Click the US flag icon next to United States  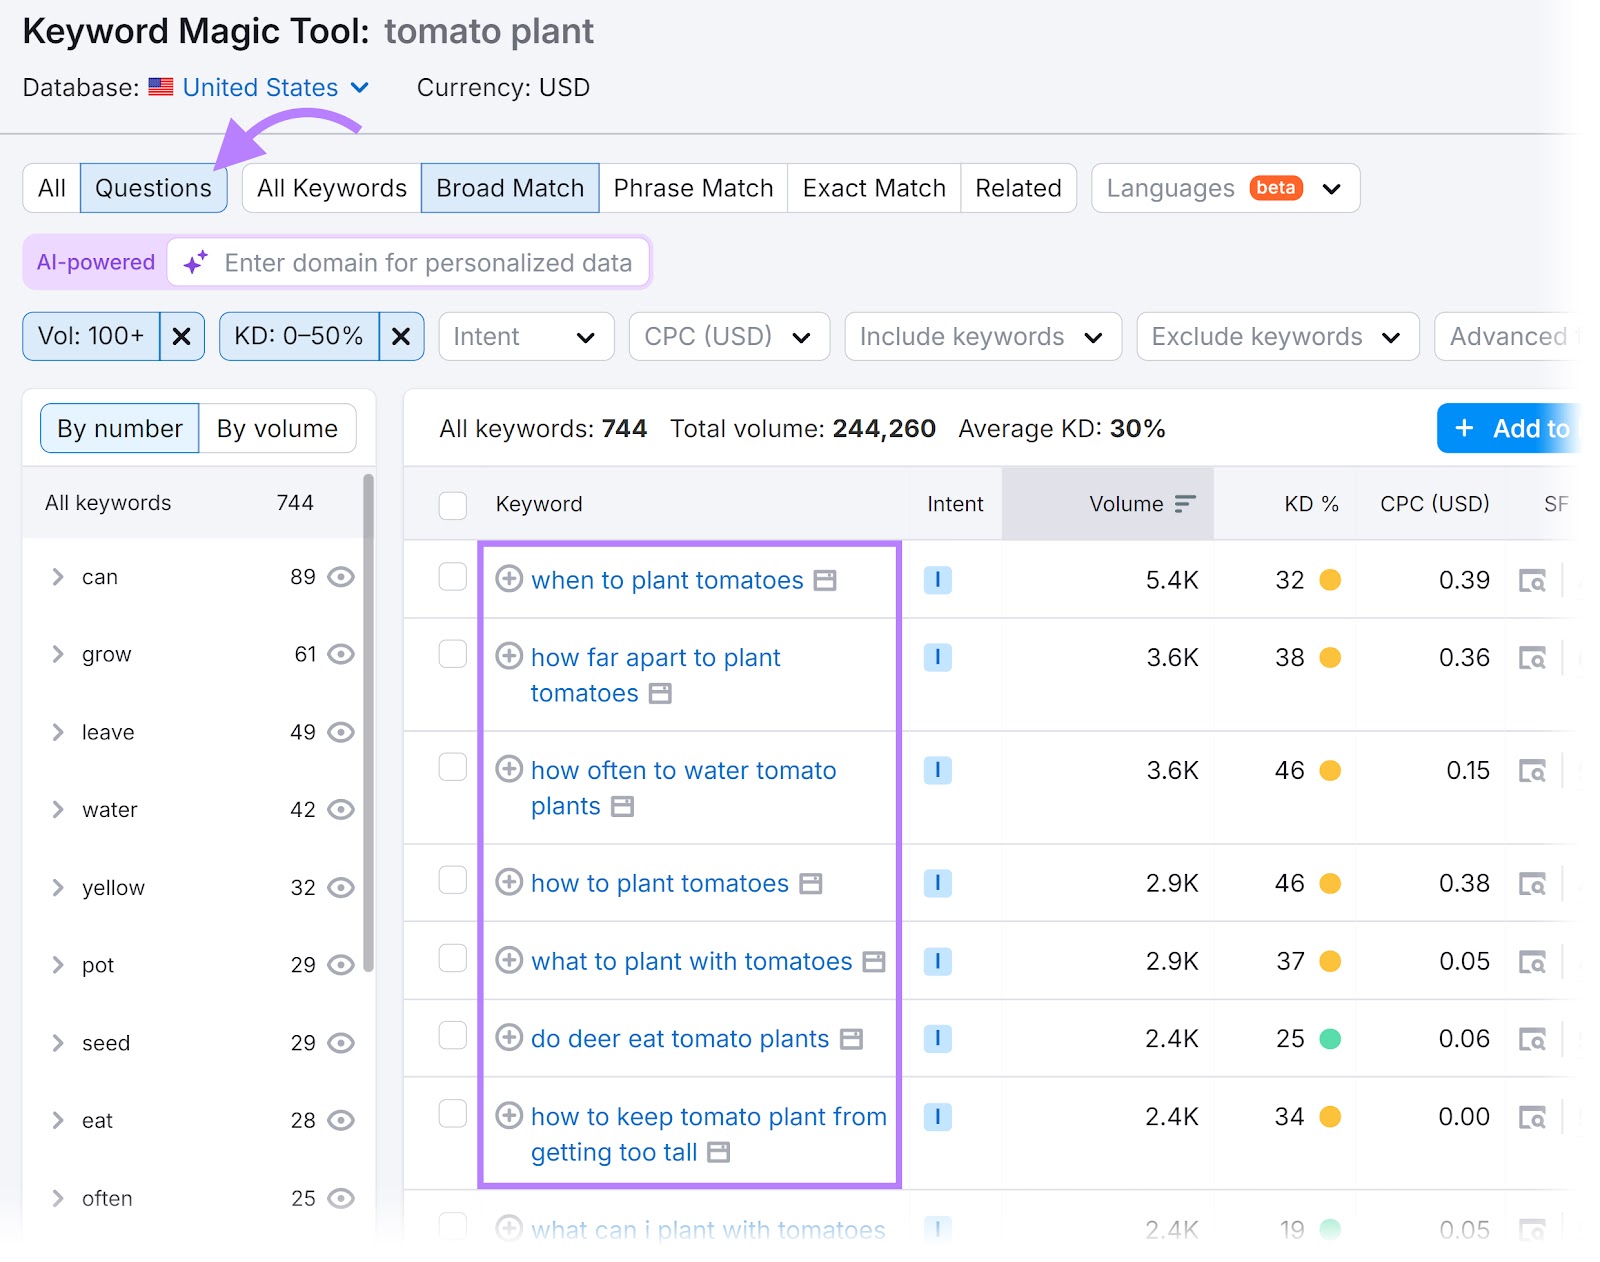[162, 87]
